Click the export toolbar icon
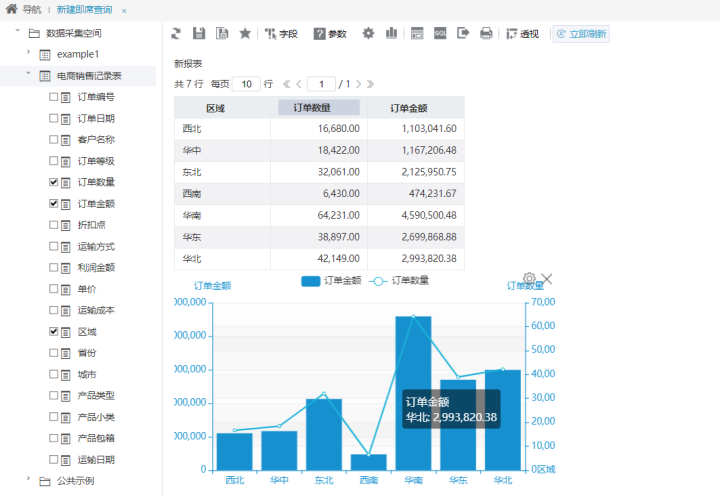The image size is (720, 497). tap(463, 33)
